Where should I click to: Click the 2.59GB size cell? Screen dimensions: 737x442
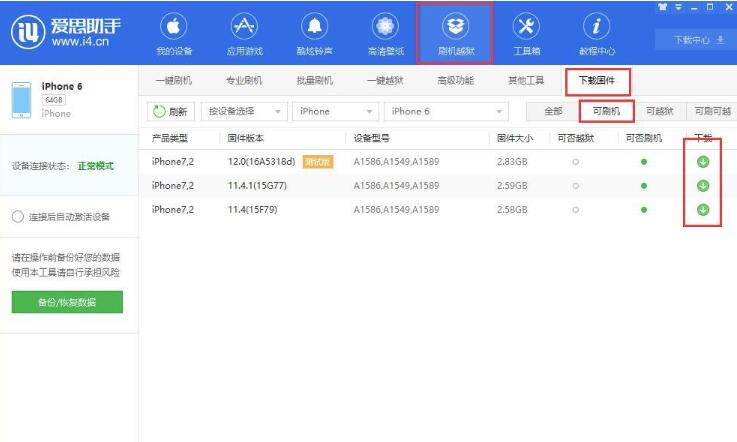click(x=512, y=186)
